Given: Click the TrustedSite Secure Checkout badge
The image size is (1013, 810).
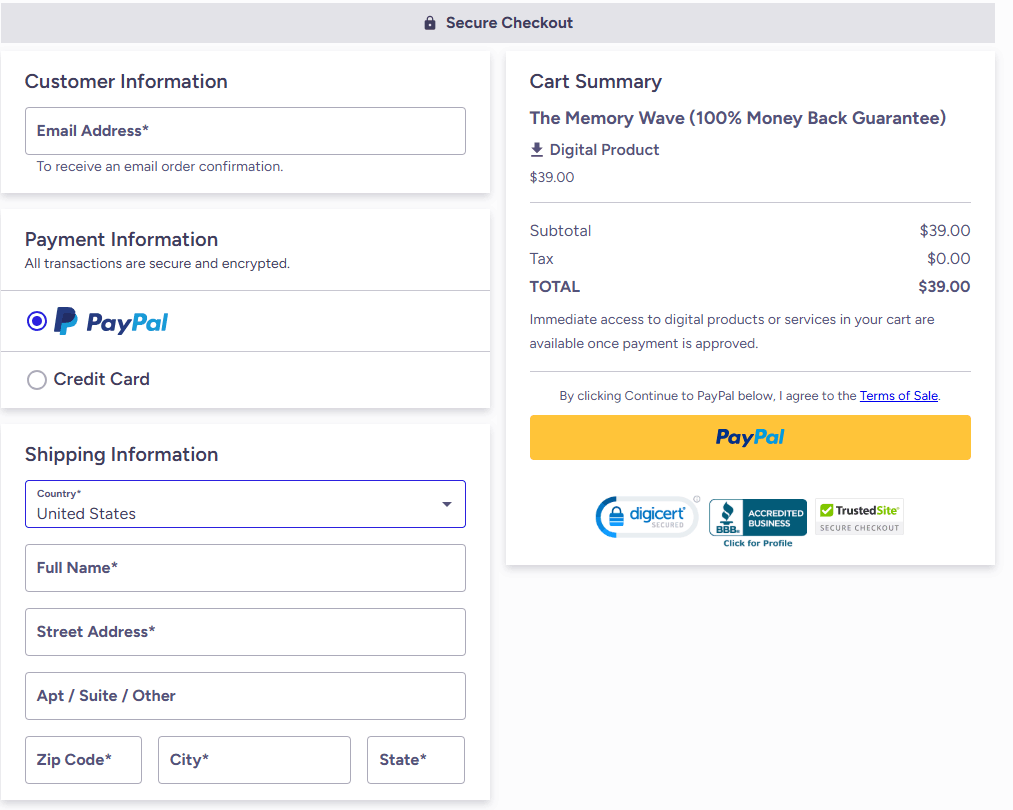Looking at the screenshot, I should click(x=858, y=517).
